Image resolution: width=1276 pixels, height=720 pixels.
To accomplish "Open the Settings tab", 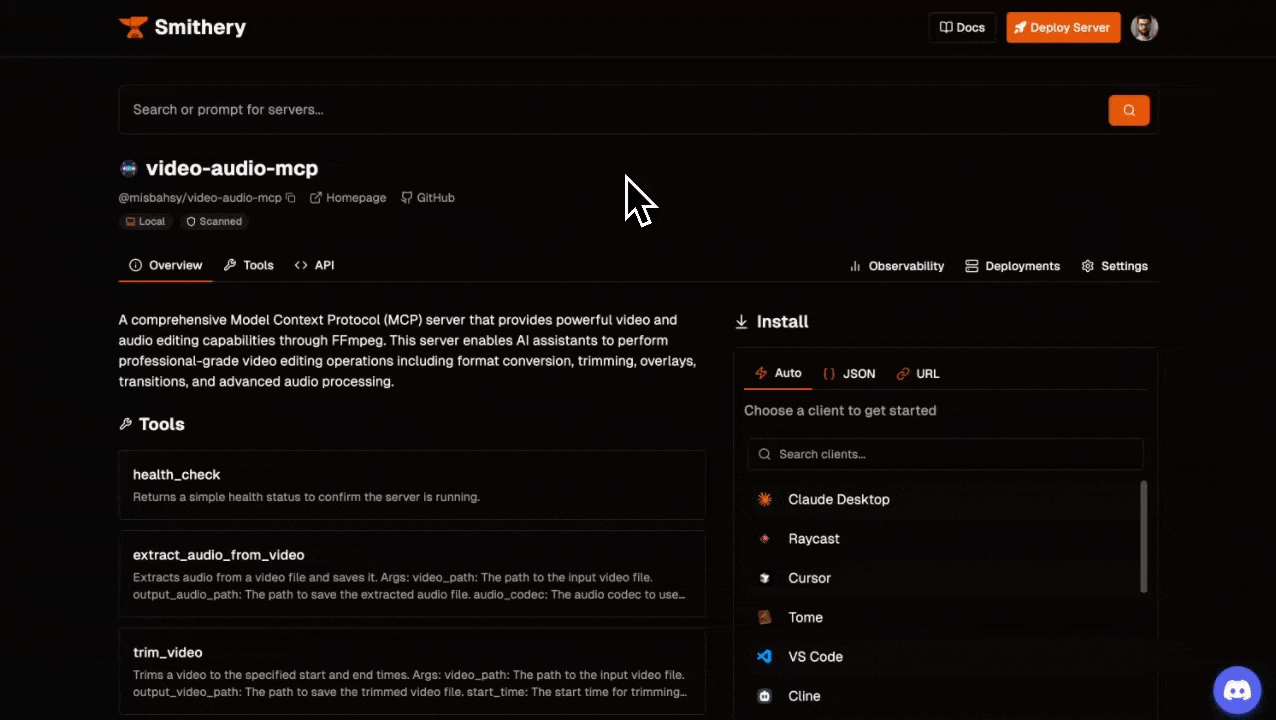I will [x=1114, y=266].
